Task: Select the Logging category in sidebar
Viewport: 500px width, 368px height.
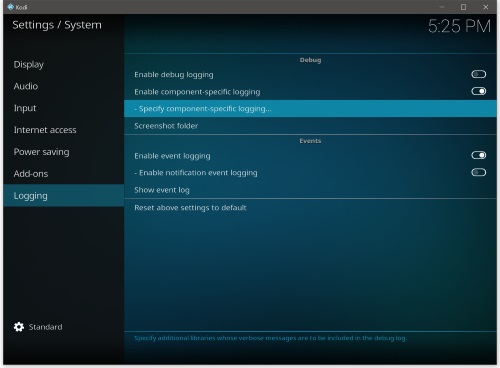Action: (x=64, y=196)
